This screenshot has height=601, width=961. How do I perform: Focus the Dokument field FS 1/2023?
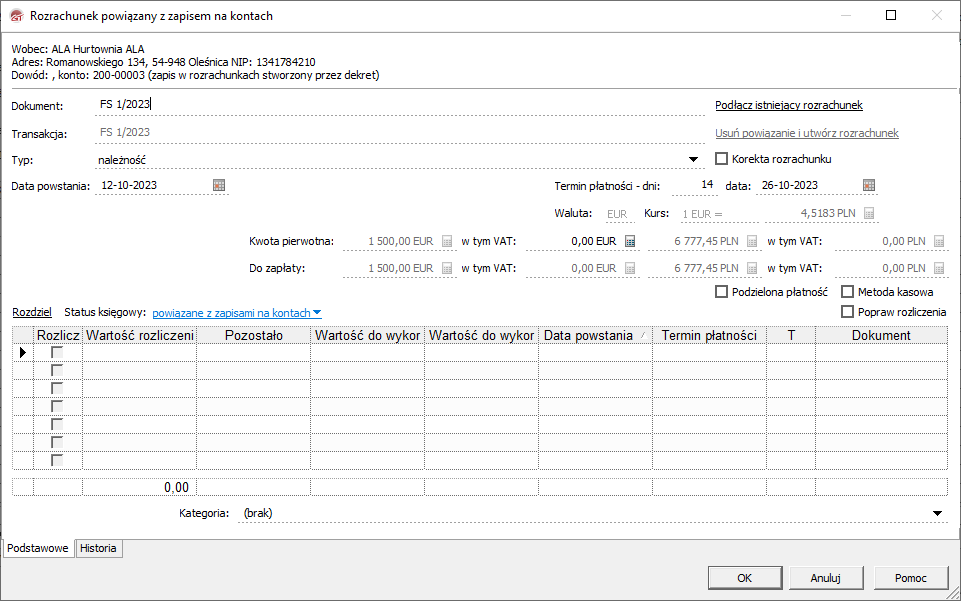400,105
